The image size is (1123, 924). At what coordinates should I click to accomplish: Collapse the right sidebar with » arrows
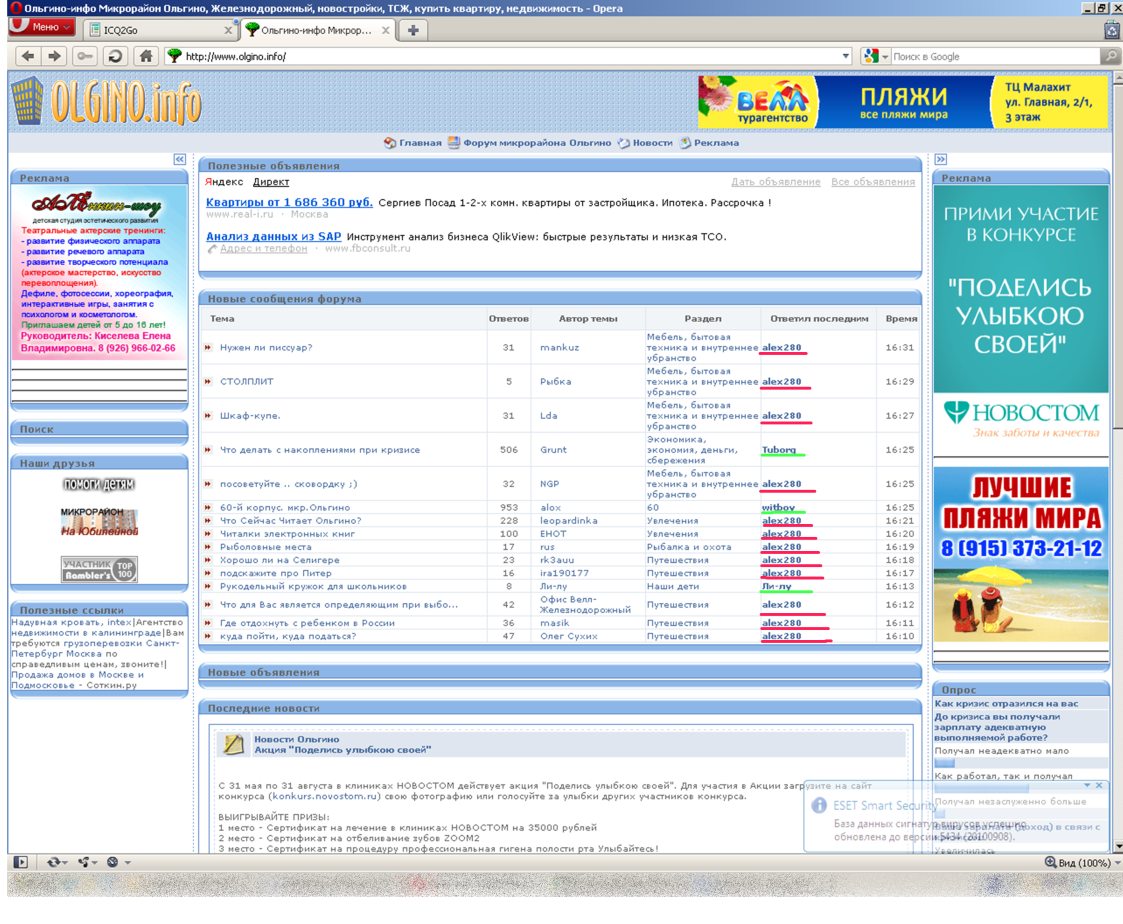point(940,159)
